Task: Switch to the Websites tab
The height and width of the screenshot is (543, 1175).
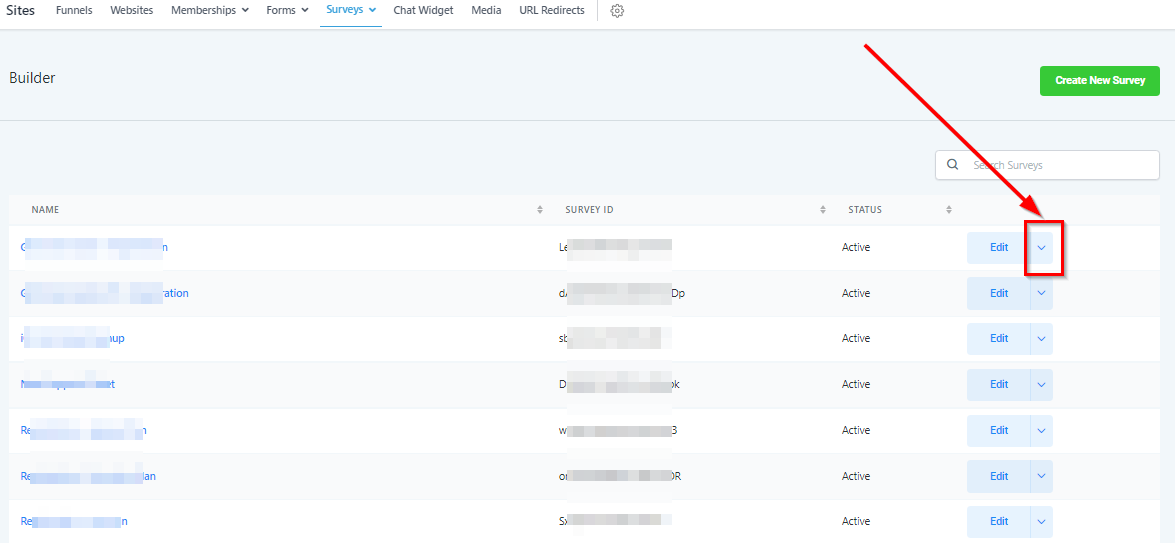Action: [131, 10]
